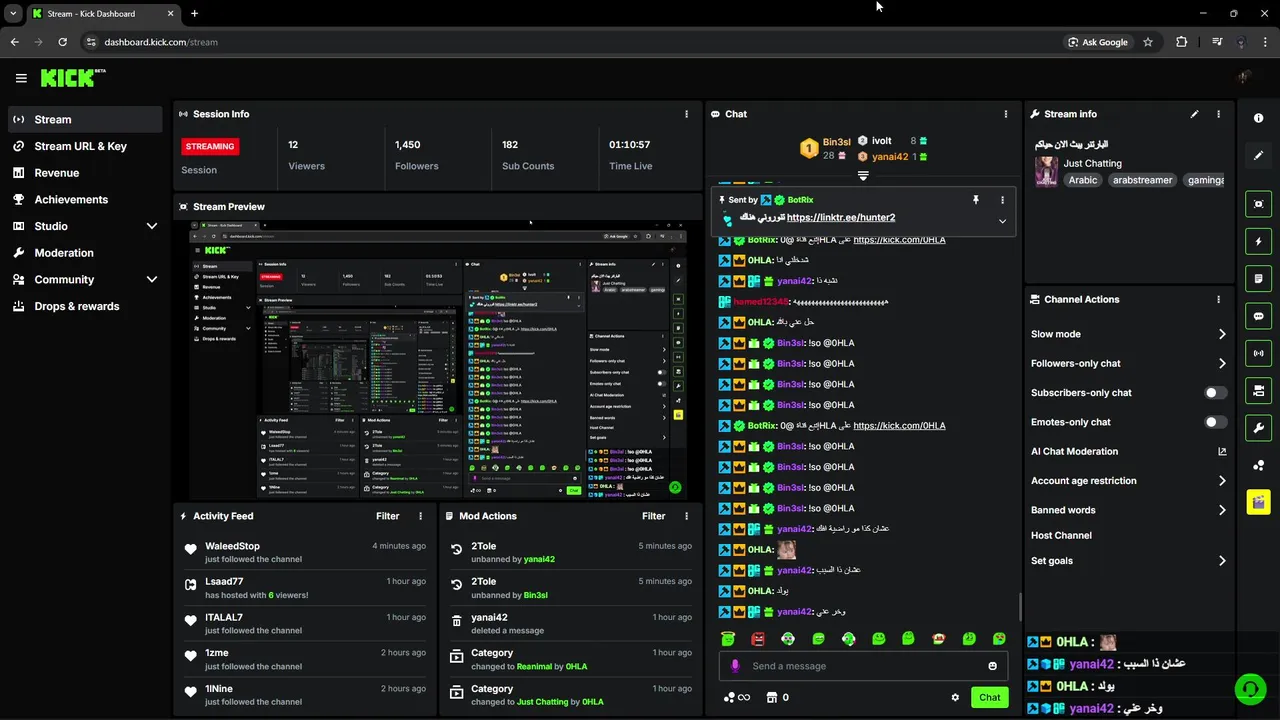Click the lightning bolt sidebar icon

(x=1258, y=241)
